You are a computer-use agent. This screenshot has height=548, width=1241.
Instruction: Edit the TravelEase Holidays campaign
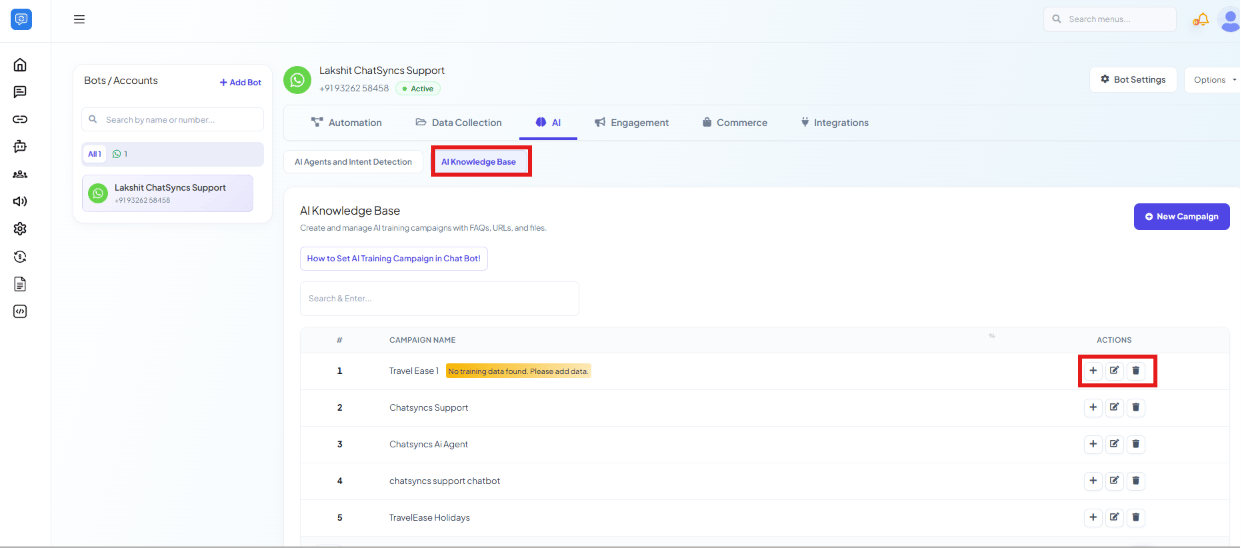pos(1114,518)
